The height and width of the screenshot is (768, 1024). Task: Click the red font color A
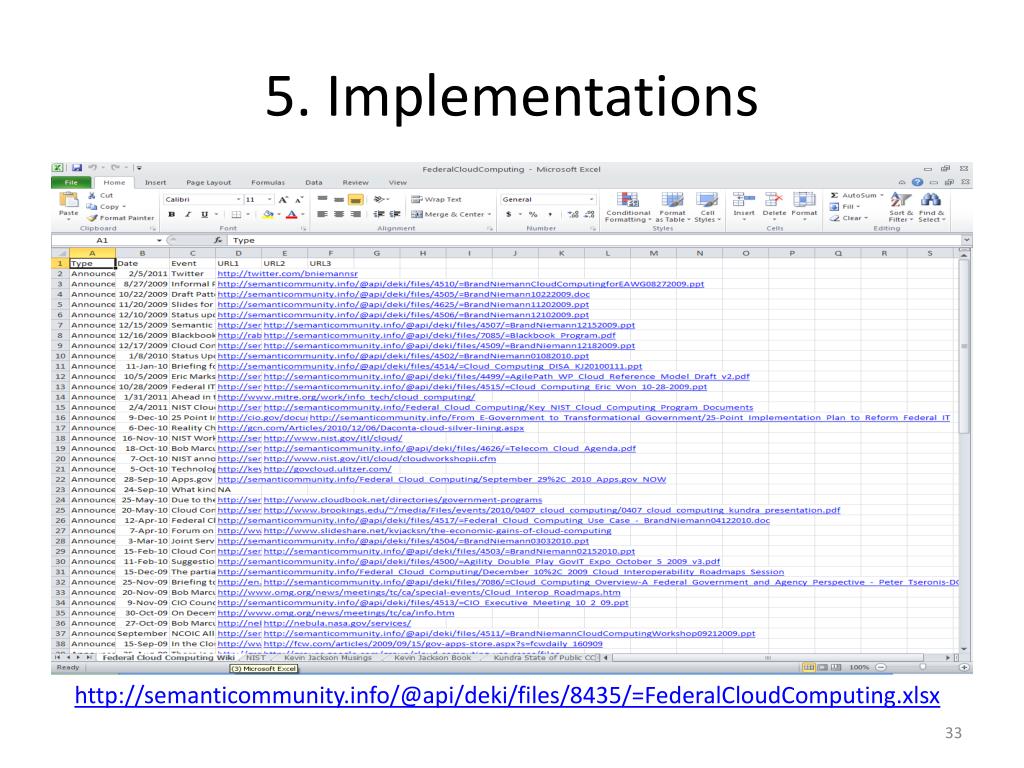tap(291, 214)
